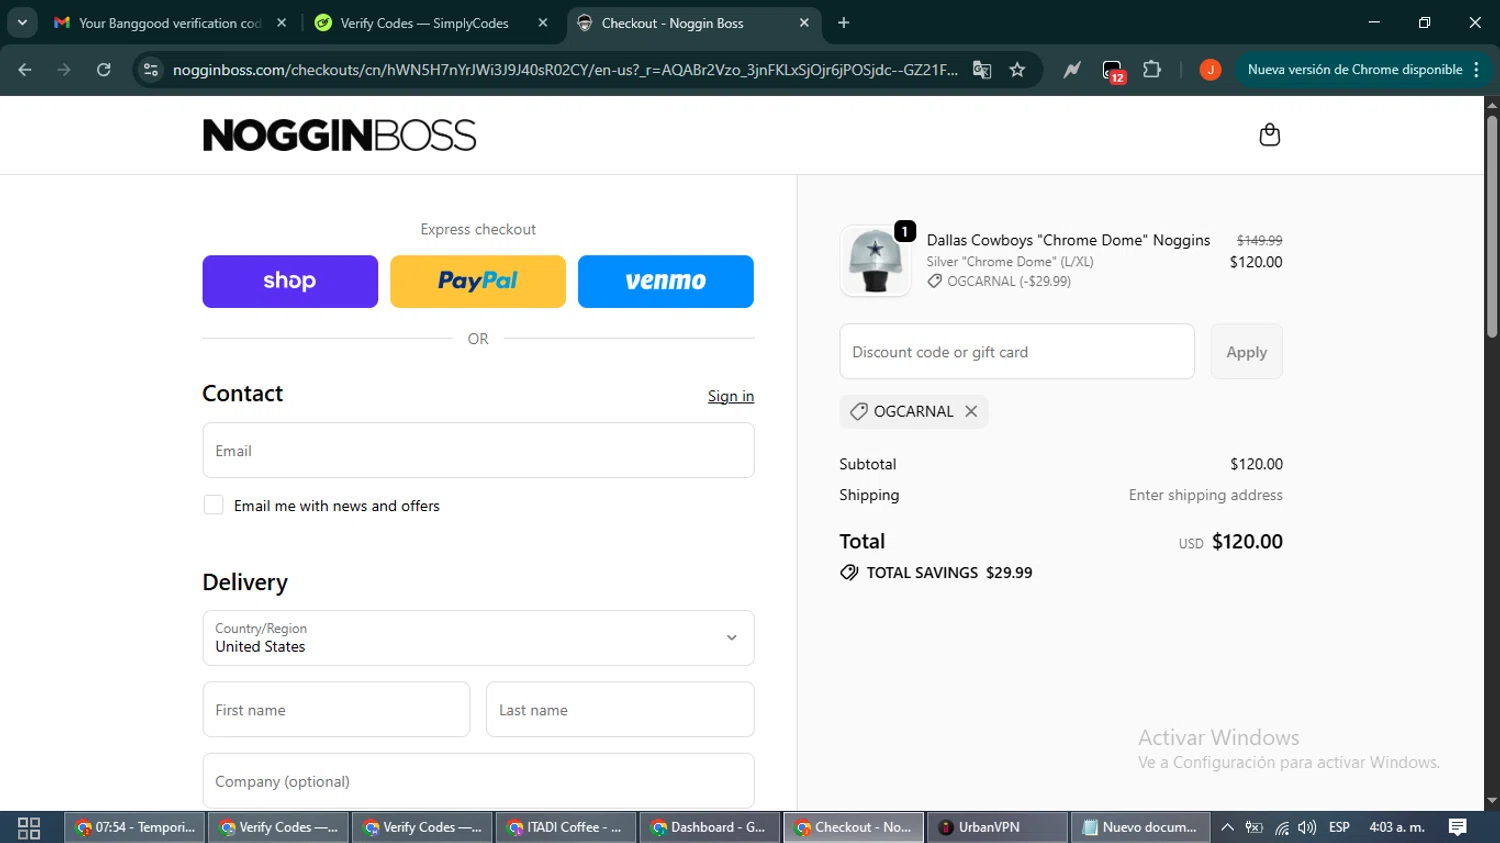Screen dimensions: 1500x843
Task: Close the Banggood verification Gmail tab
Action: (x=282, y=23)
